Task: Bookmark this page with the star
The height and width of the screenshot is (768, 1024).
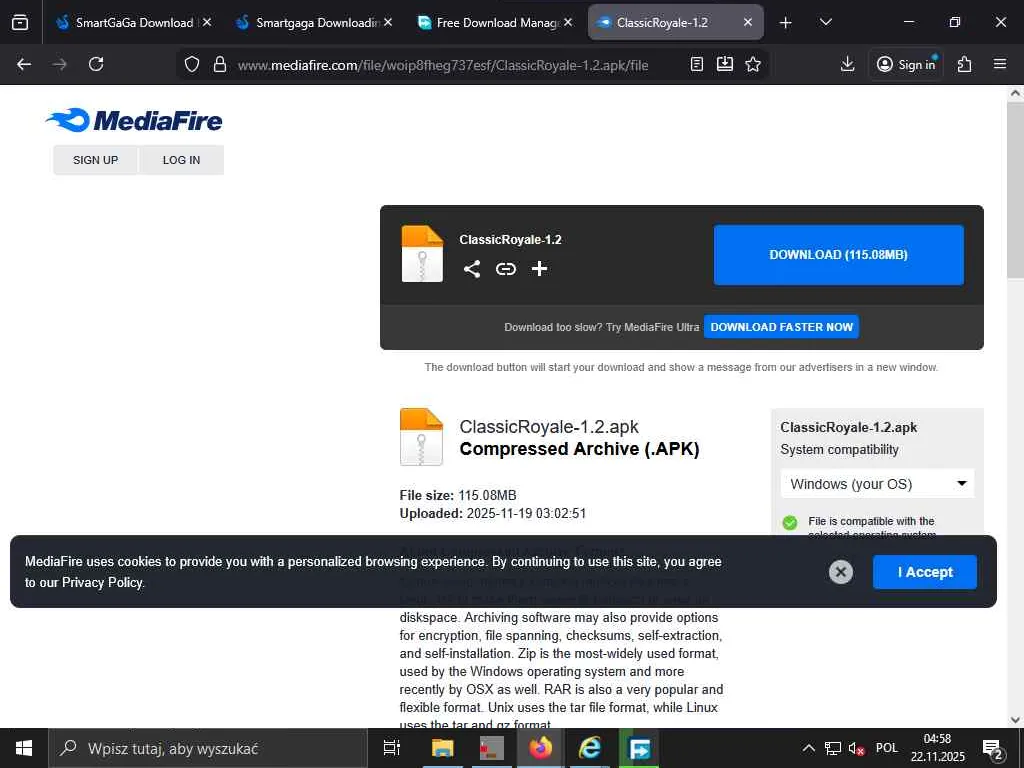Action: (753, 64)
